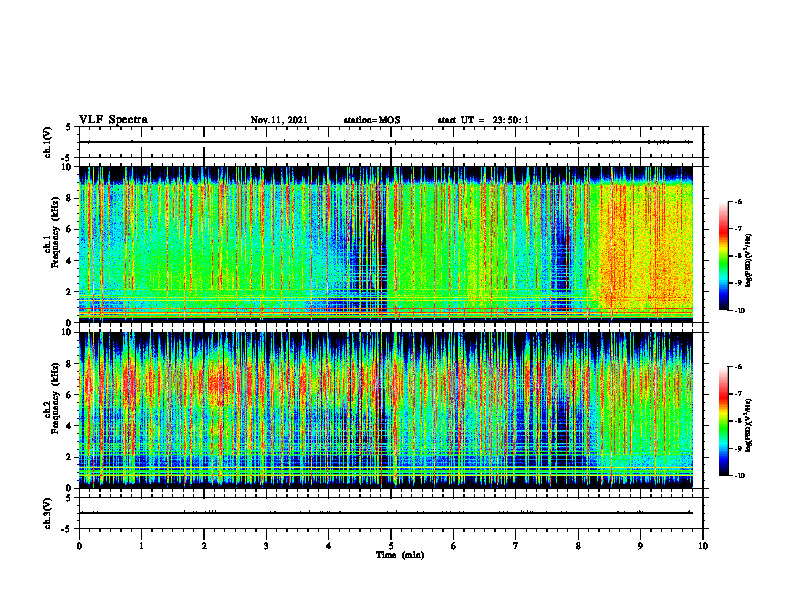Click time axis tick label "10"
Image resolution: width=792 pixels, height=612 pixels.
point(703,546)
